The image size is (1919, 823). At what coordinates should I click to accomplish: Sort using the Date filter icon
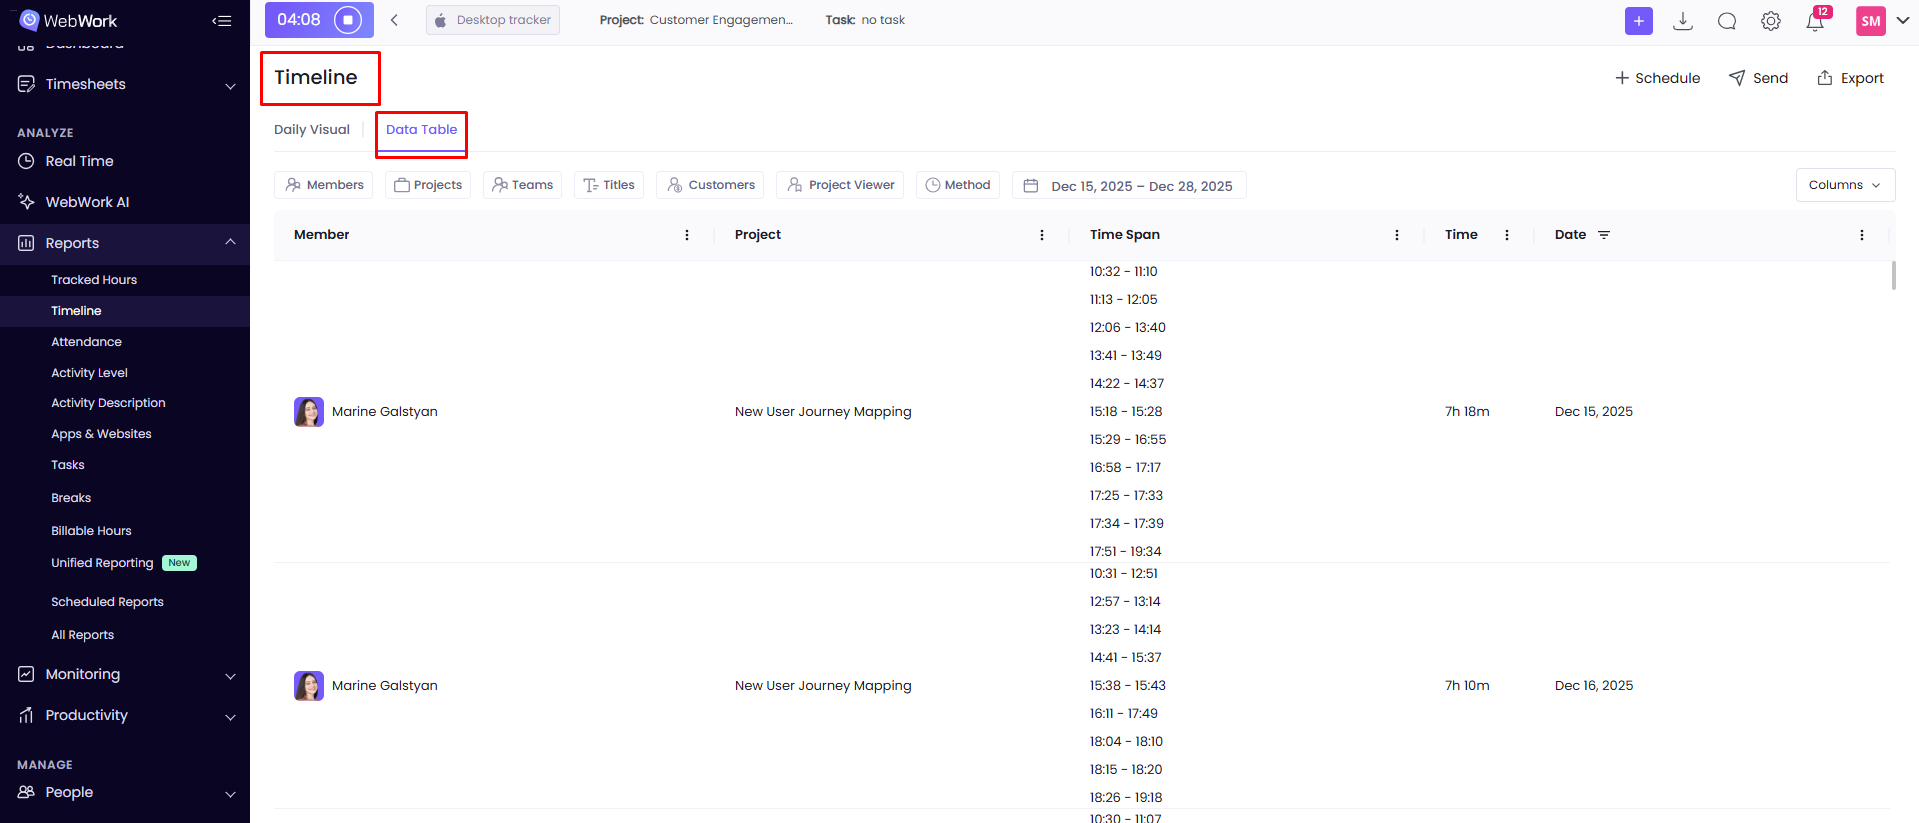point(1604,235)
